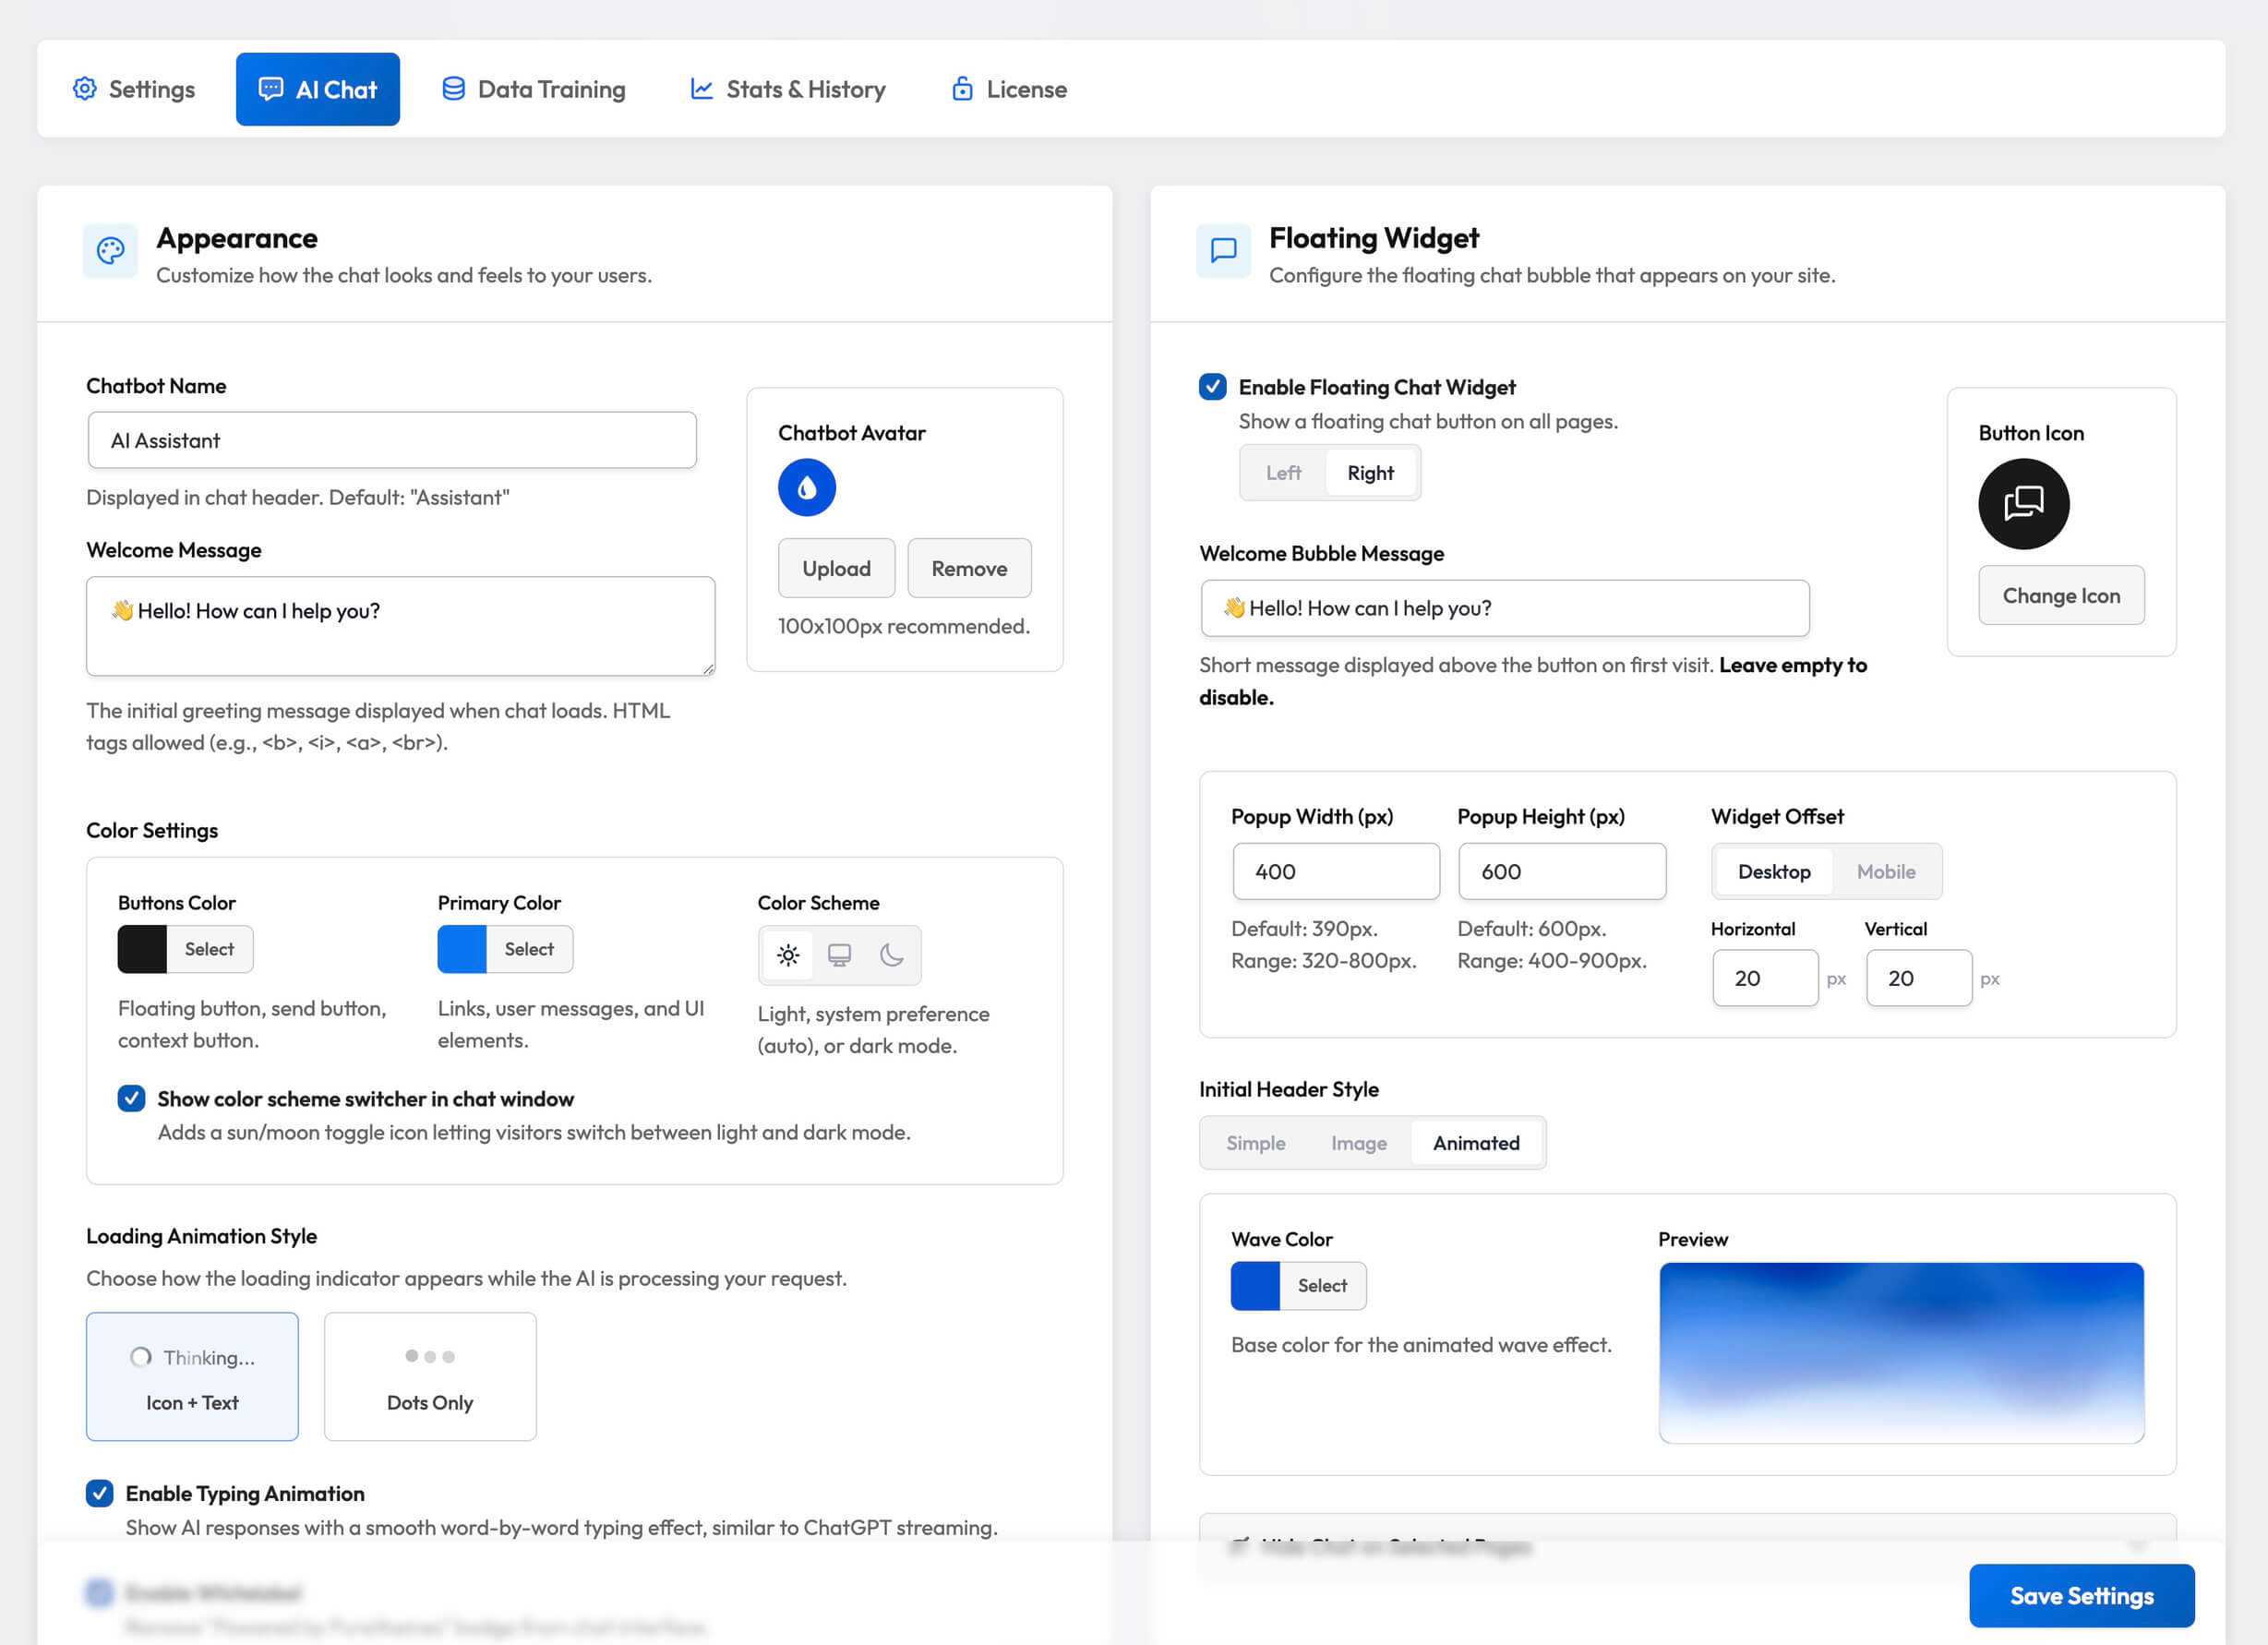Switch Widget Offset to Mobile

point(1885,871)
